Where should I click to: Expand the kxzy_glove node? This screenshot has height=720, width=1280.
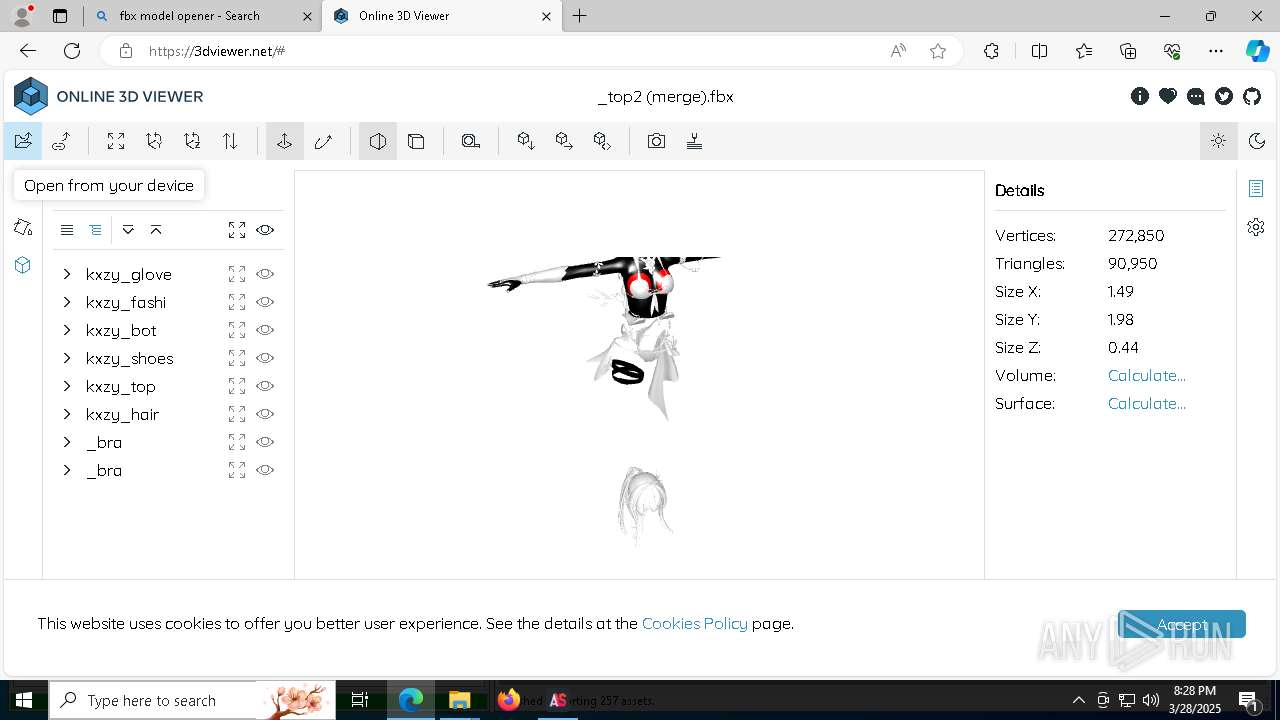(x=67, y=274)
